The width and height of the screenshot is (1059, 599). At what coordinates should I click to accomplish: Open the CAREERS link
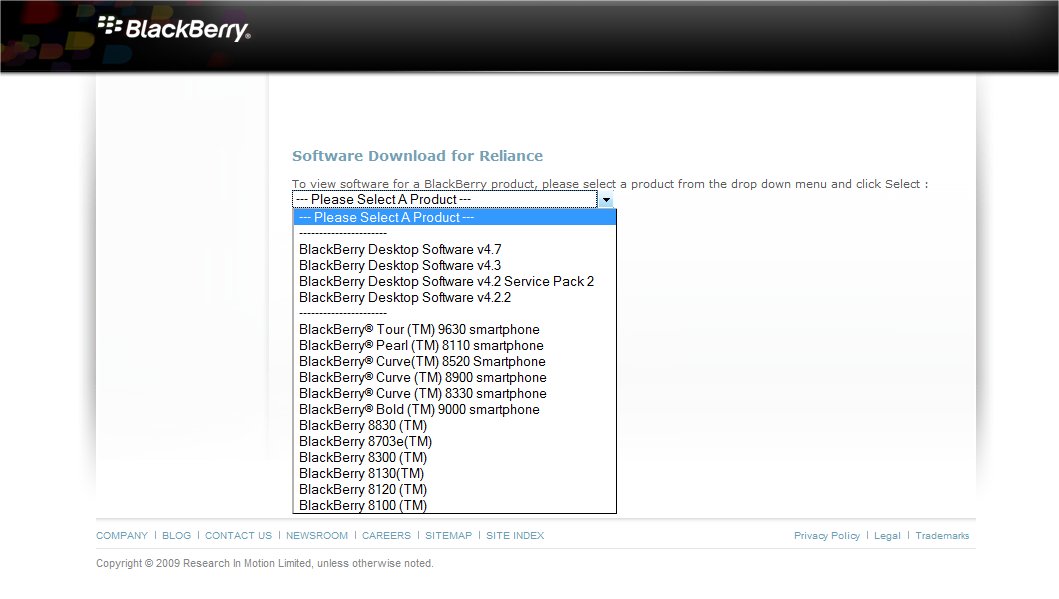[x=386, y=536]
